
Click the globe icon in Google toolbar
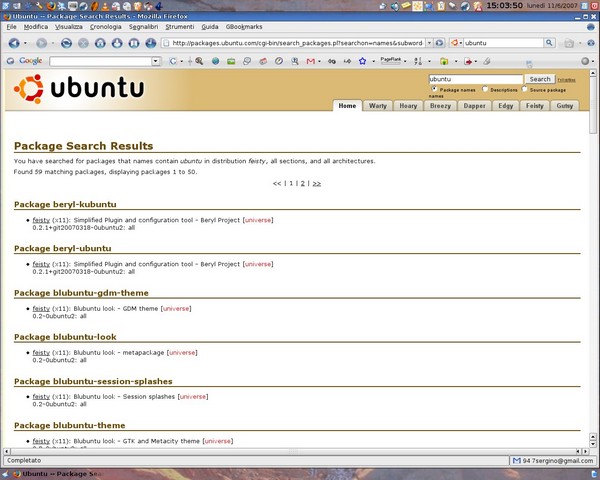(215, 61)
